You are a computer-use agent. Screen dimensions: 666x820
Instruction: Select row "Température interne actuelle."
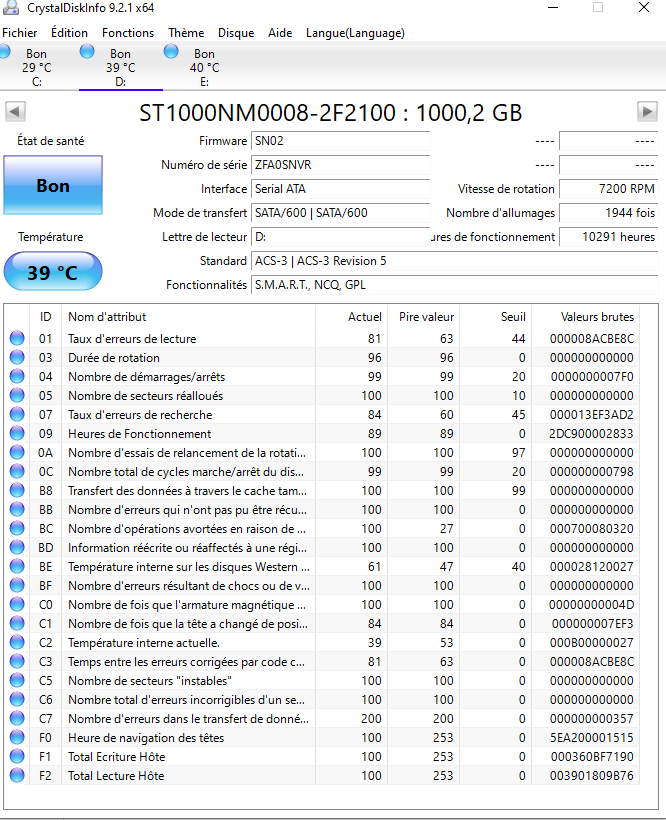tap(322, 643)
